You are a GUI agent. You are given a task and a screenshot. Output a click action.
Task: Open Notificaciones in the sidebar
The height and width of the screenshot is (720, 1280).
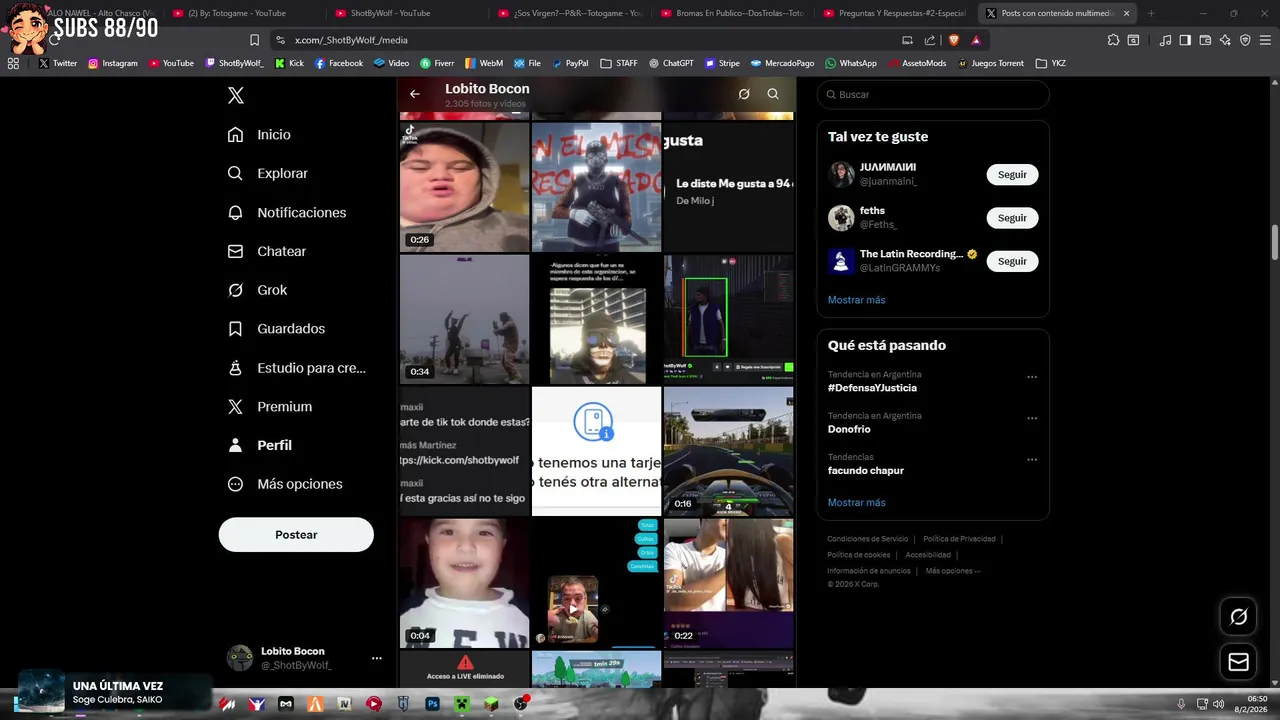[x=286, y=212]
